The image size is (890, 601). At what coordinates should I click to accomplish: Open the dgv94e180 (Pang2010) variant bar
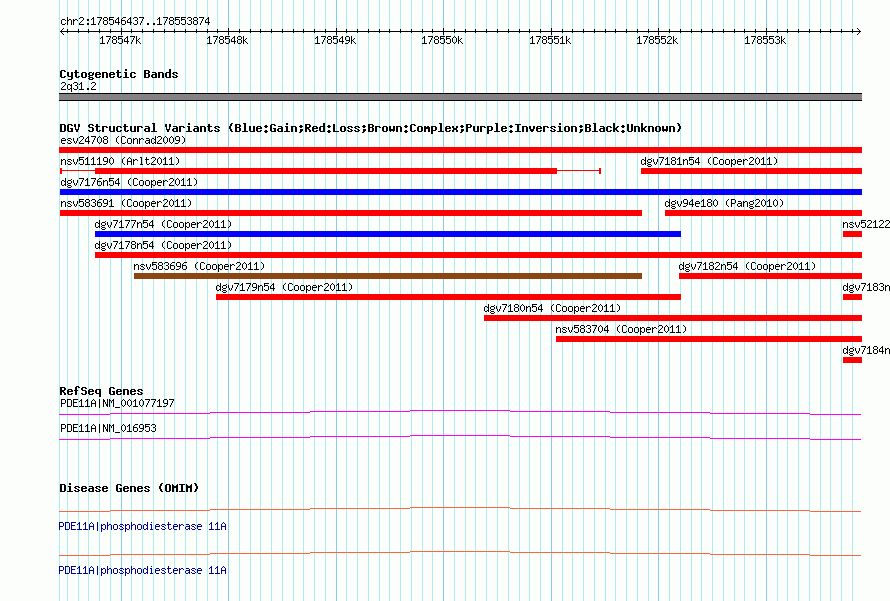pos(763,213)
